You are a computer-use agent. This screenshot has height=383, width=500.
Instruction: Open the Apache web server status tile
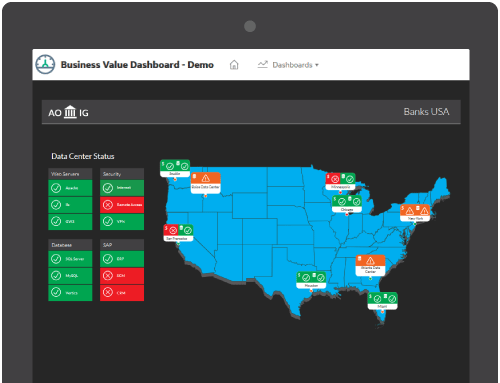click(x=70, y=188)
